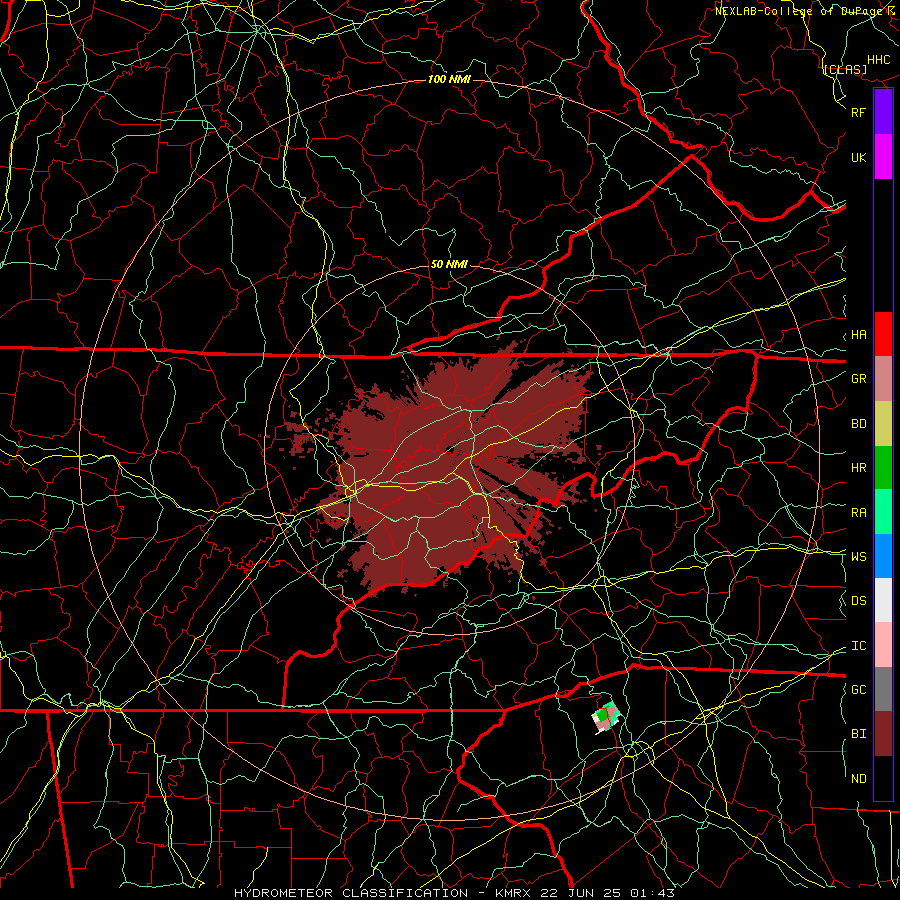This screenshot has height=900, width=900.
Task: Select the BD legend label
Action: [858, 424]
